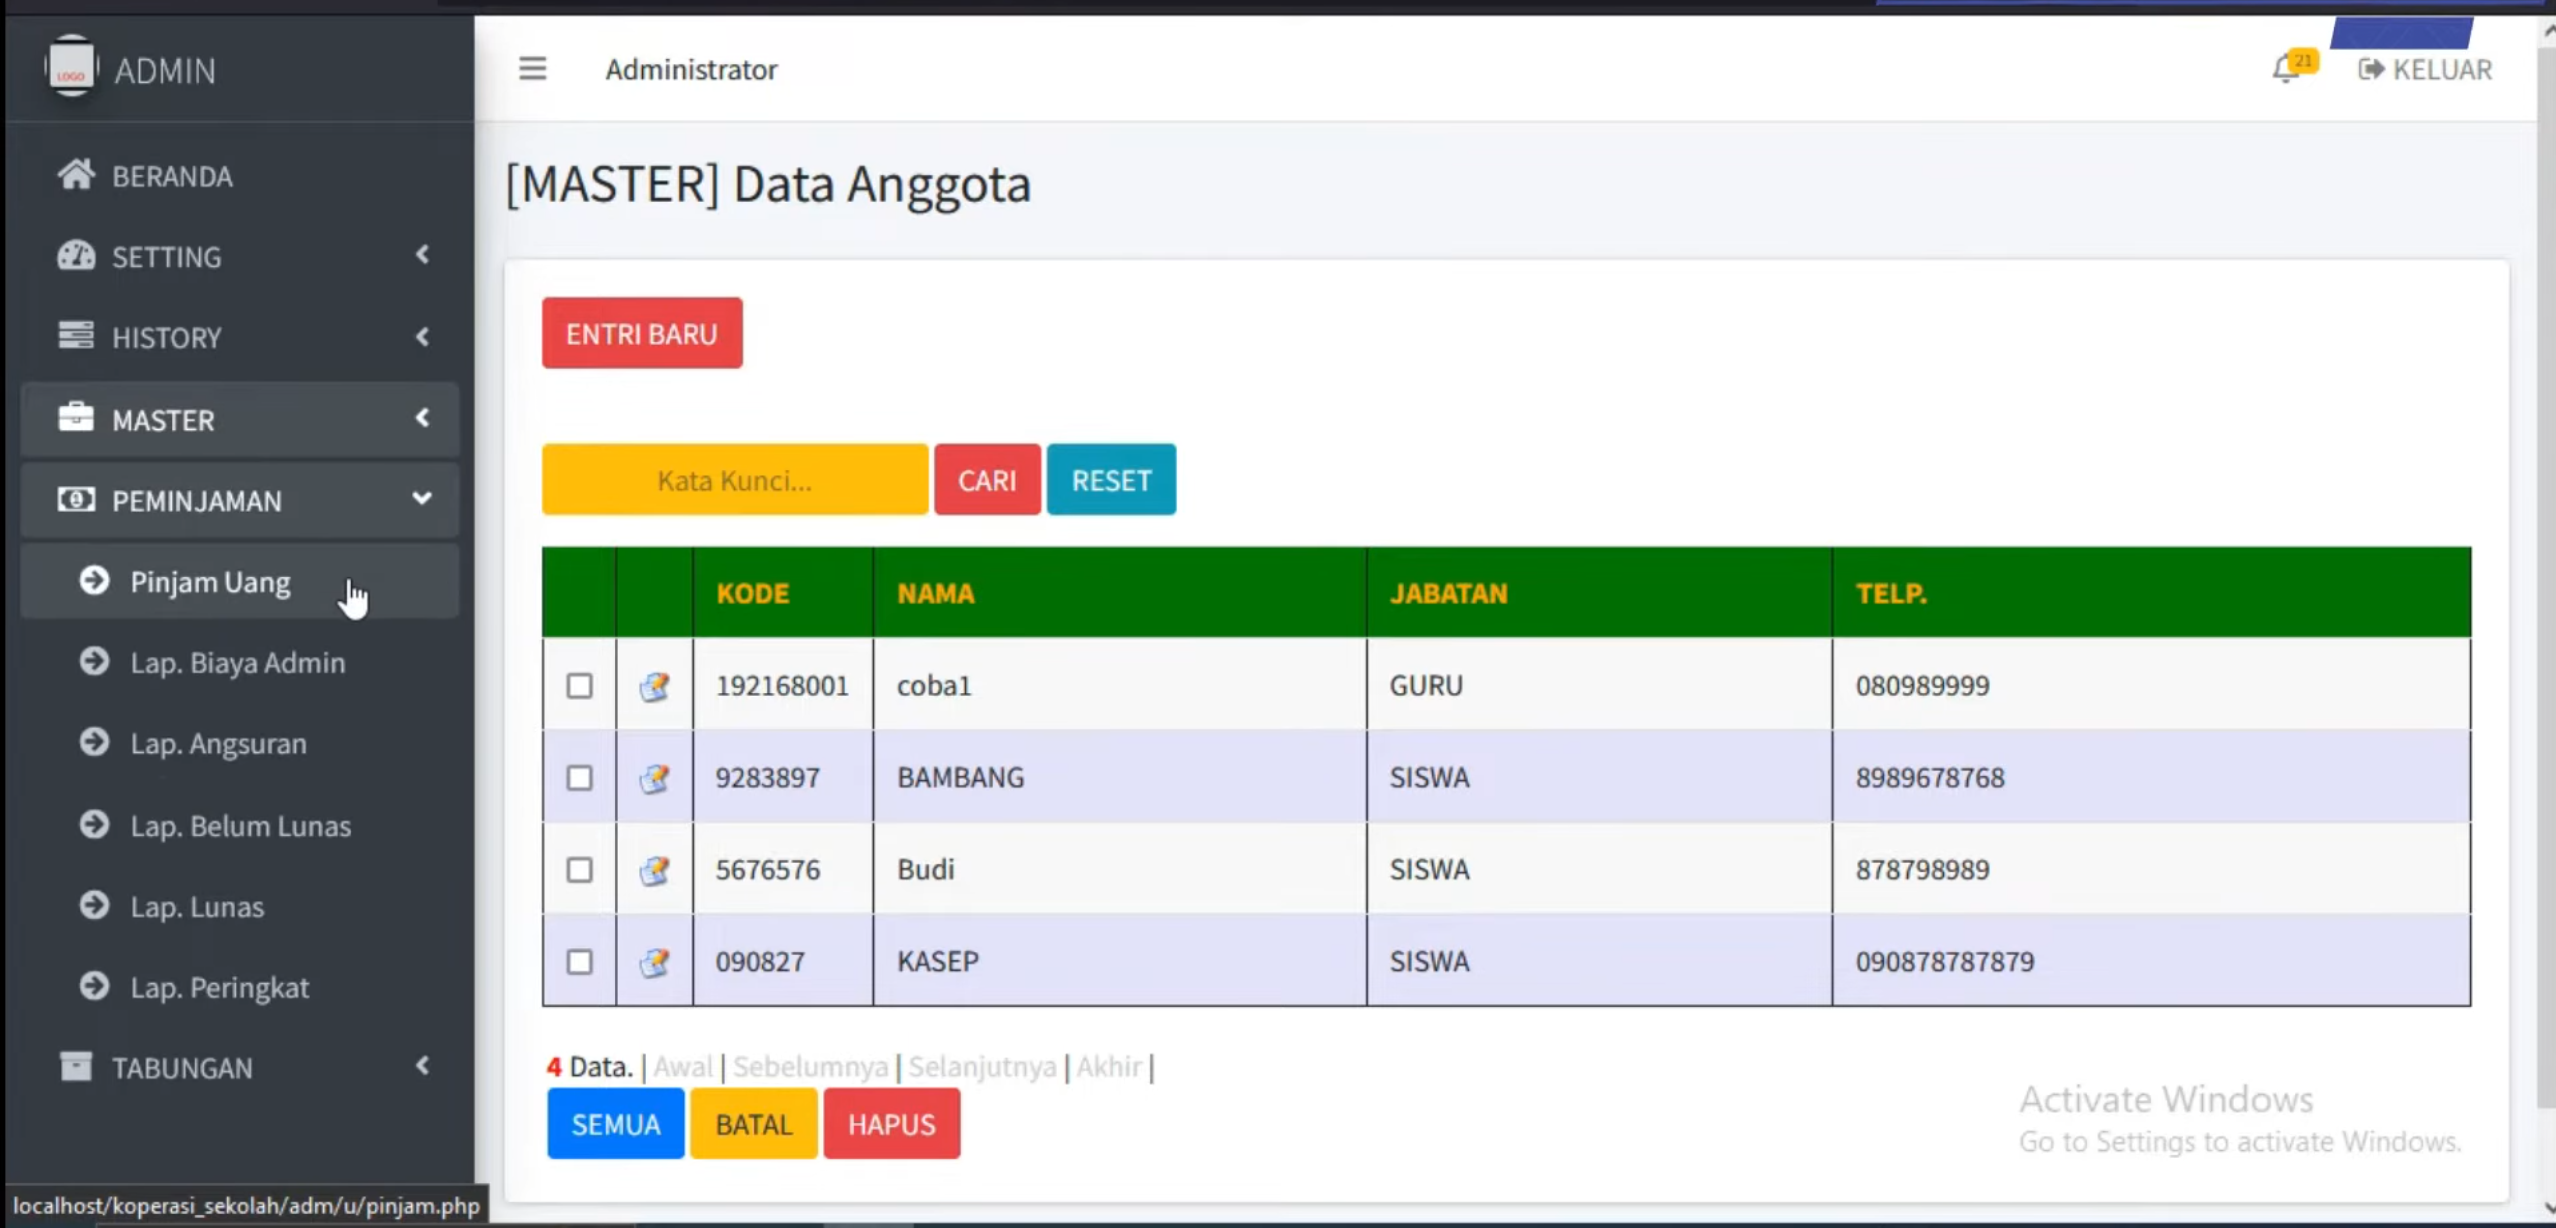Click the HISTORY server icon
The image size is (2556, 1228).
pyautogui.click(x=76, y=336)
